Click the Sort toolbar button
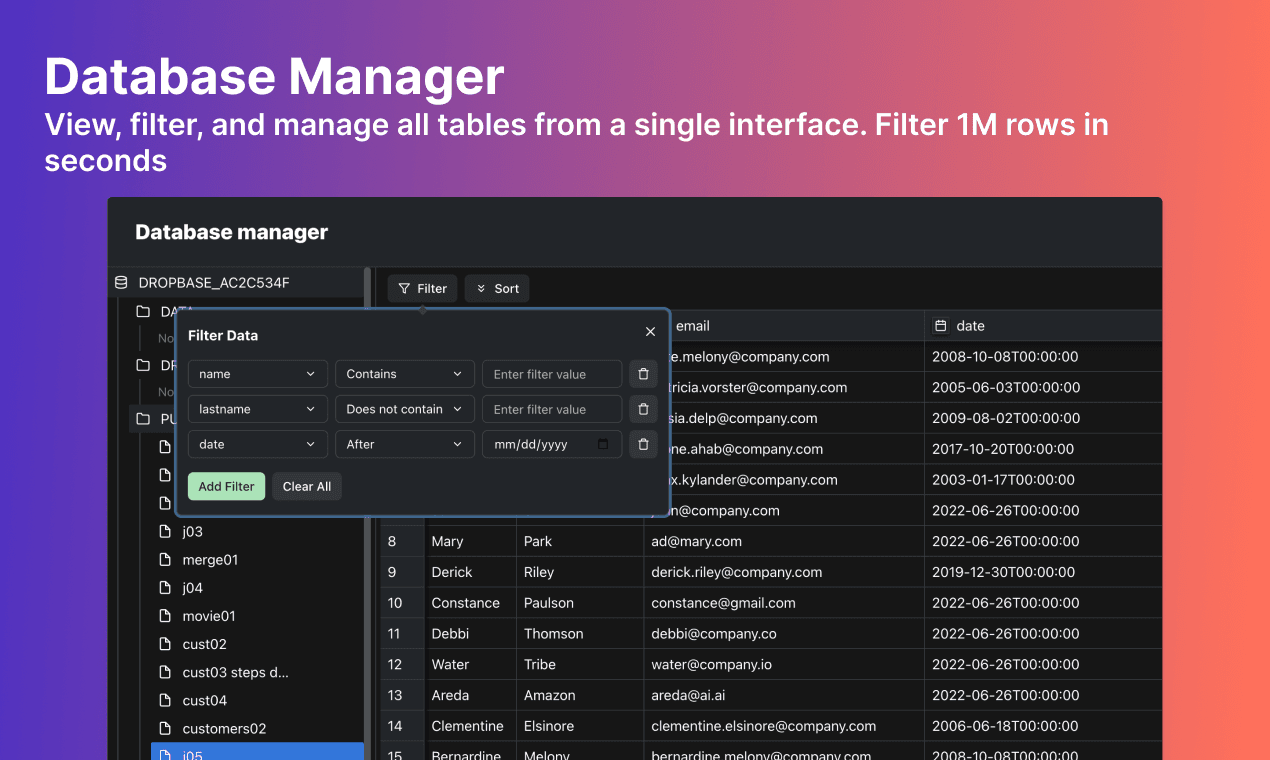1270x760 pixels. point(497,289)
